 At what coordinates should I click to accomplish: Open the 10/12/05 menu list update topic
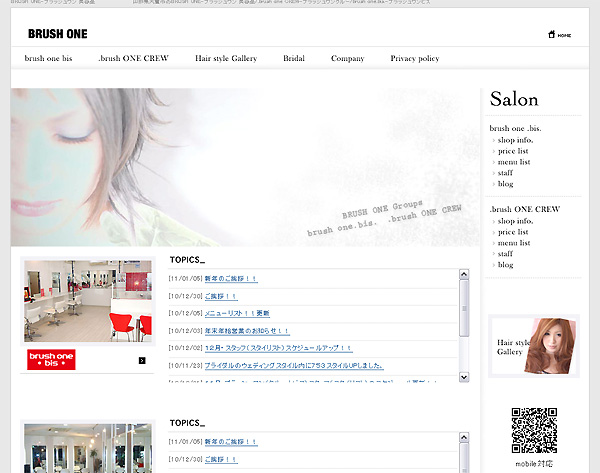point(237,313)
